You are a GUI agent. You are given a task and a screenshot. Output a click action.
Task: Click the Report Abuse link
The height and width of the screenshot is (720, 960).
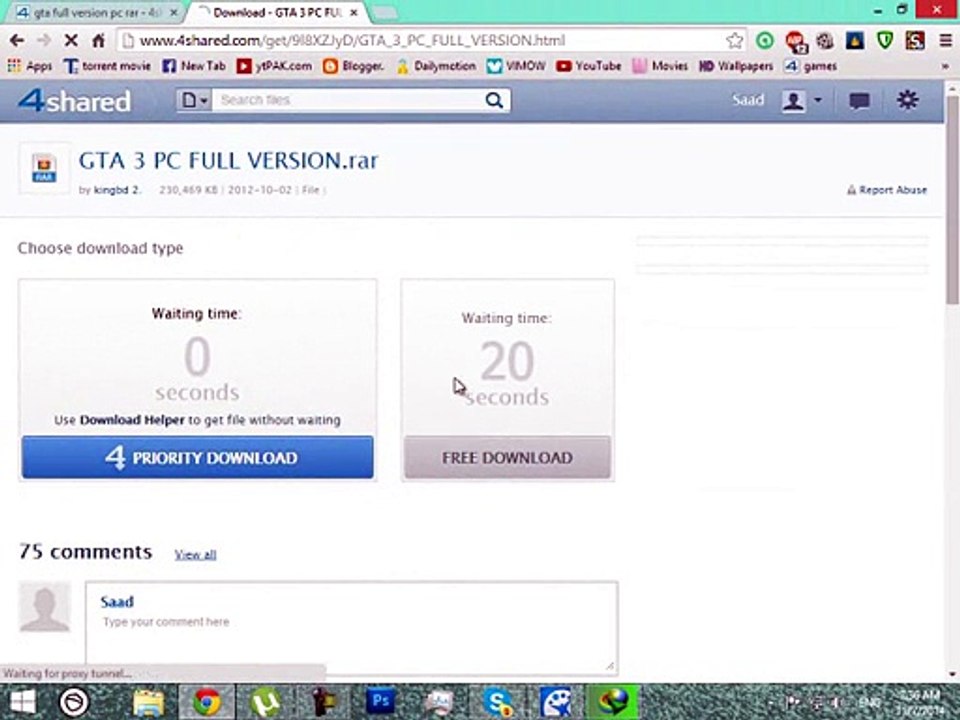click(x=887, y=190)
